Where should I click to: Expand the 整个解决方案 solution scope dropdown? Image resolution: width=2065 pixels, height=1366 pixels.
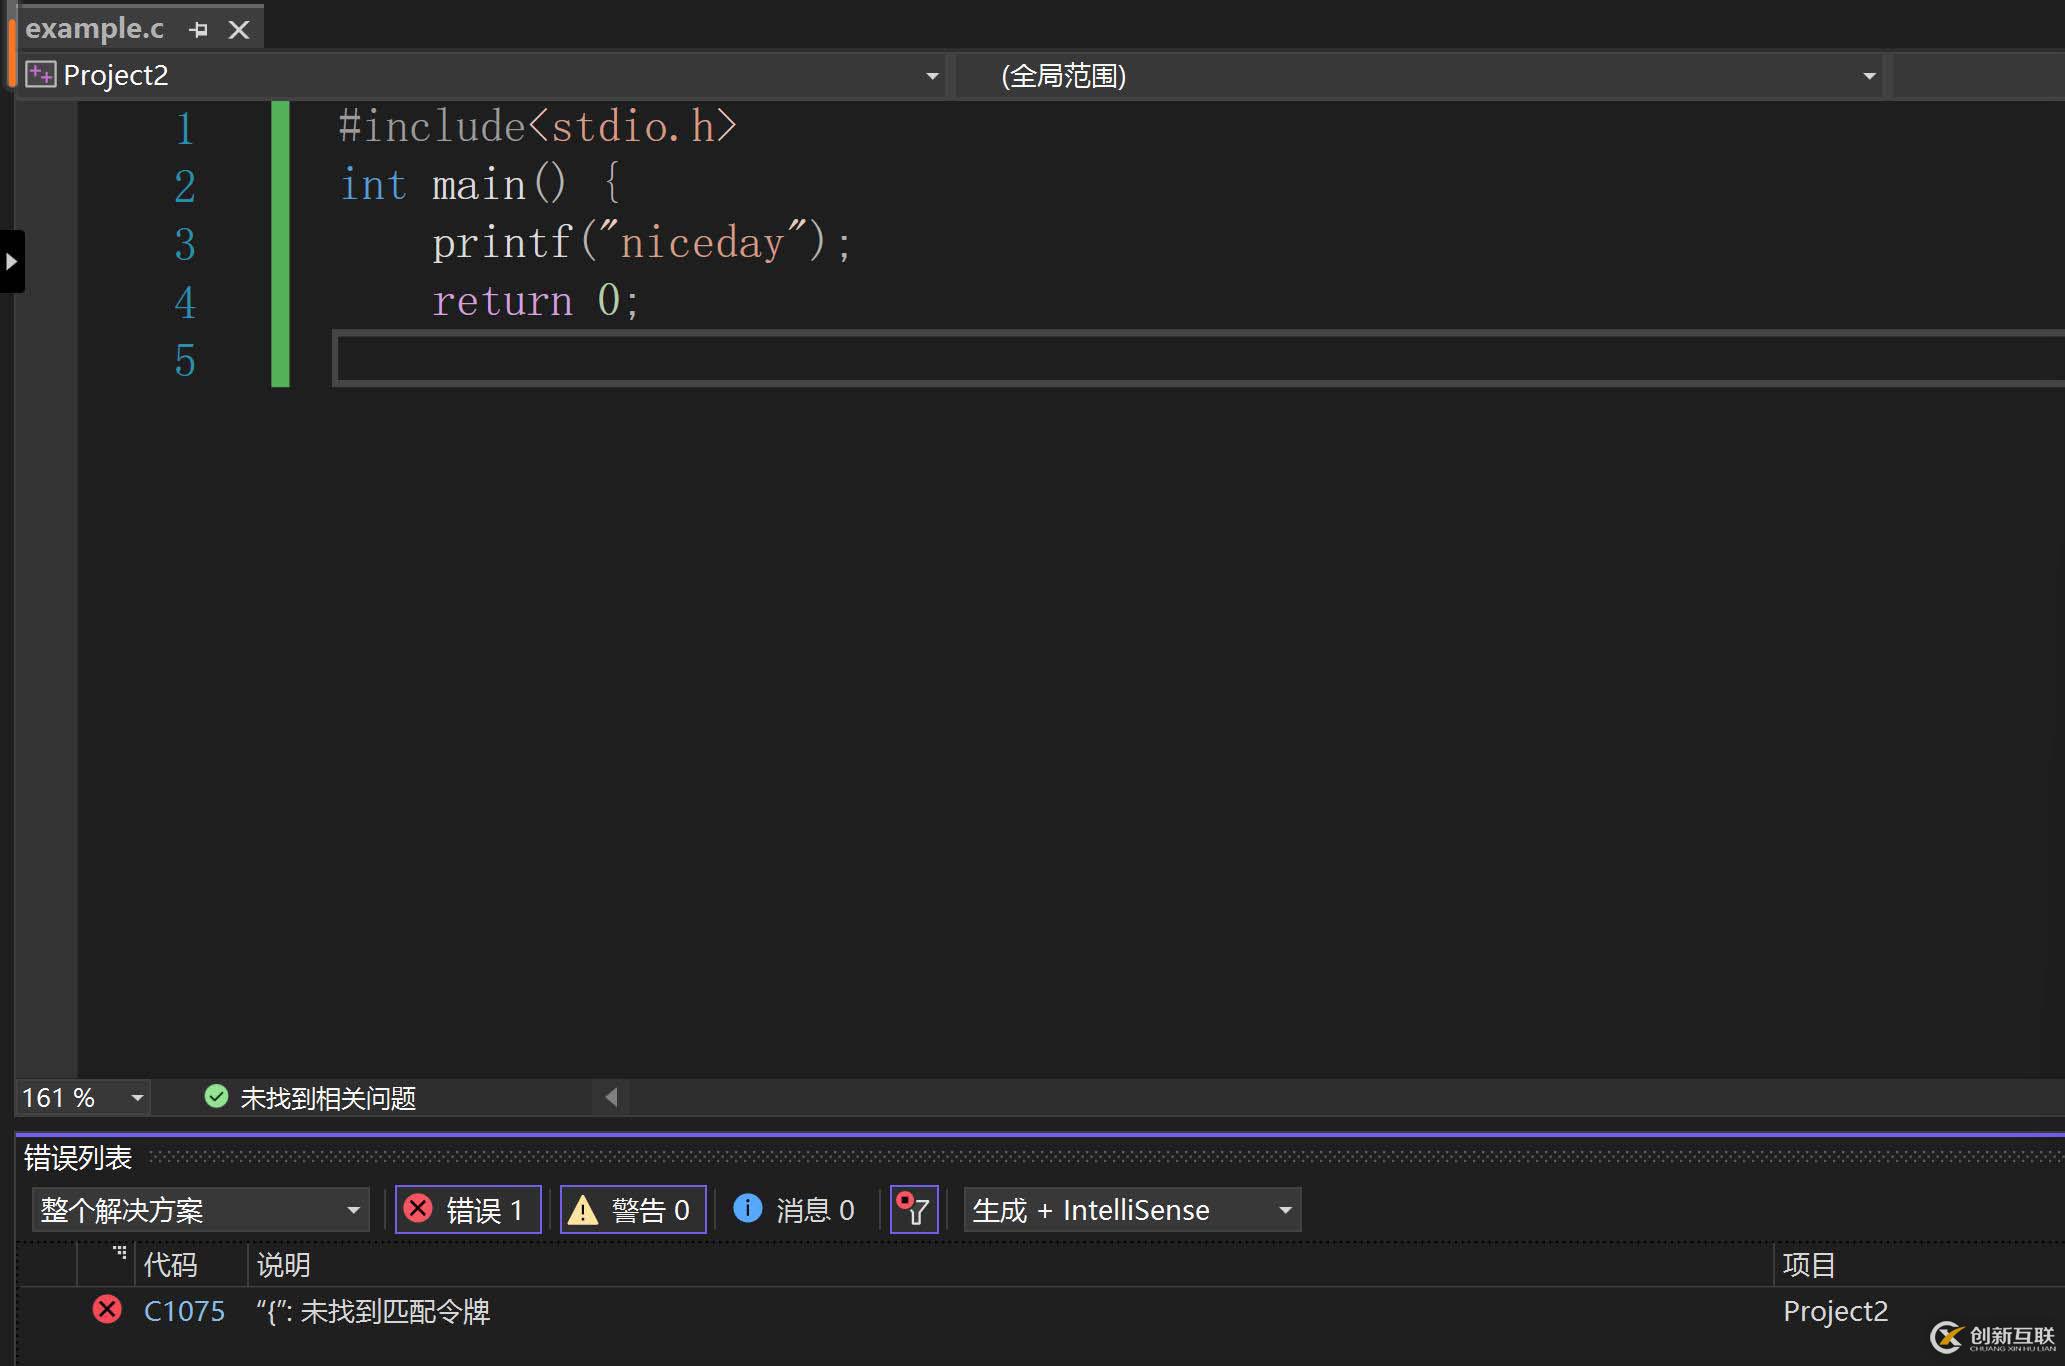[353, 1210]
